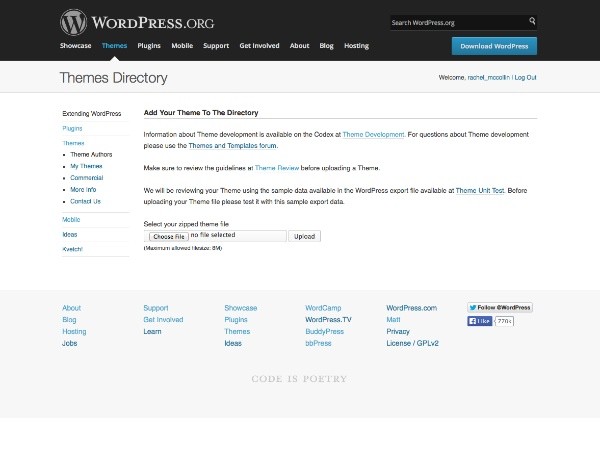The width and height of the screenshot is (600, 467).
Task: Click the Choose File button
Action: [169, 237]
